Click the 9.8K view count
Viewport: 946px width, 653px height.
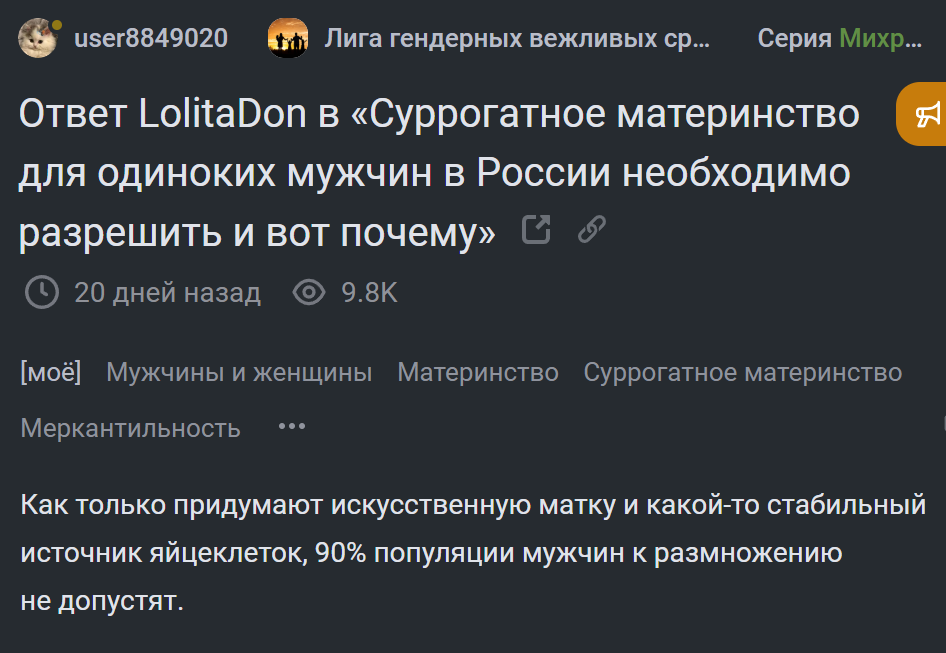tap(369, 293)
